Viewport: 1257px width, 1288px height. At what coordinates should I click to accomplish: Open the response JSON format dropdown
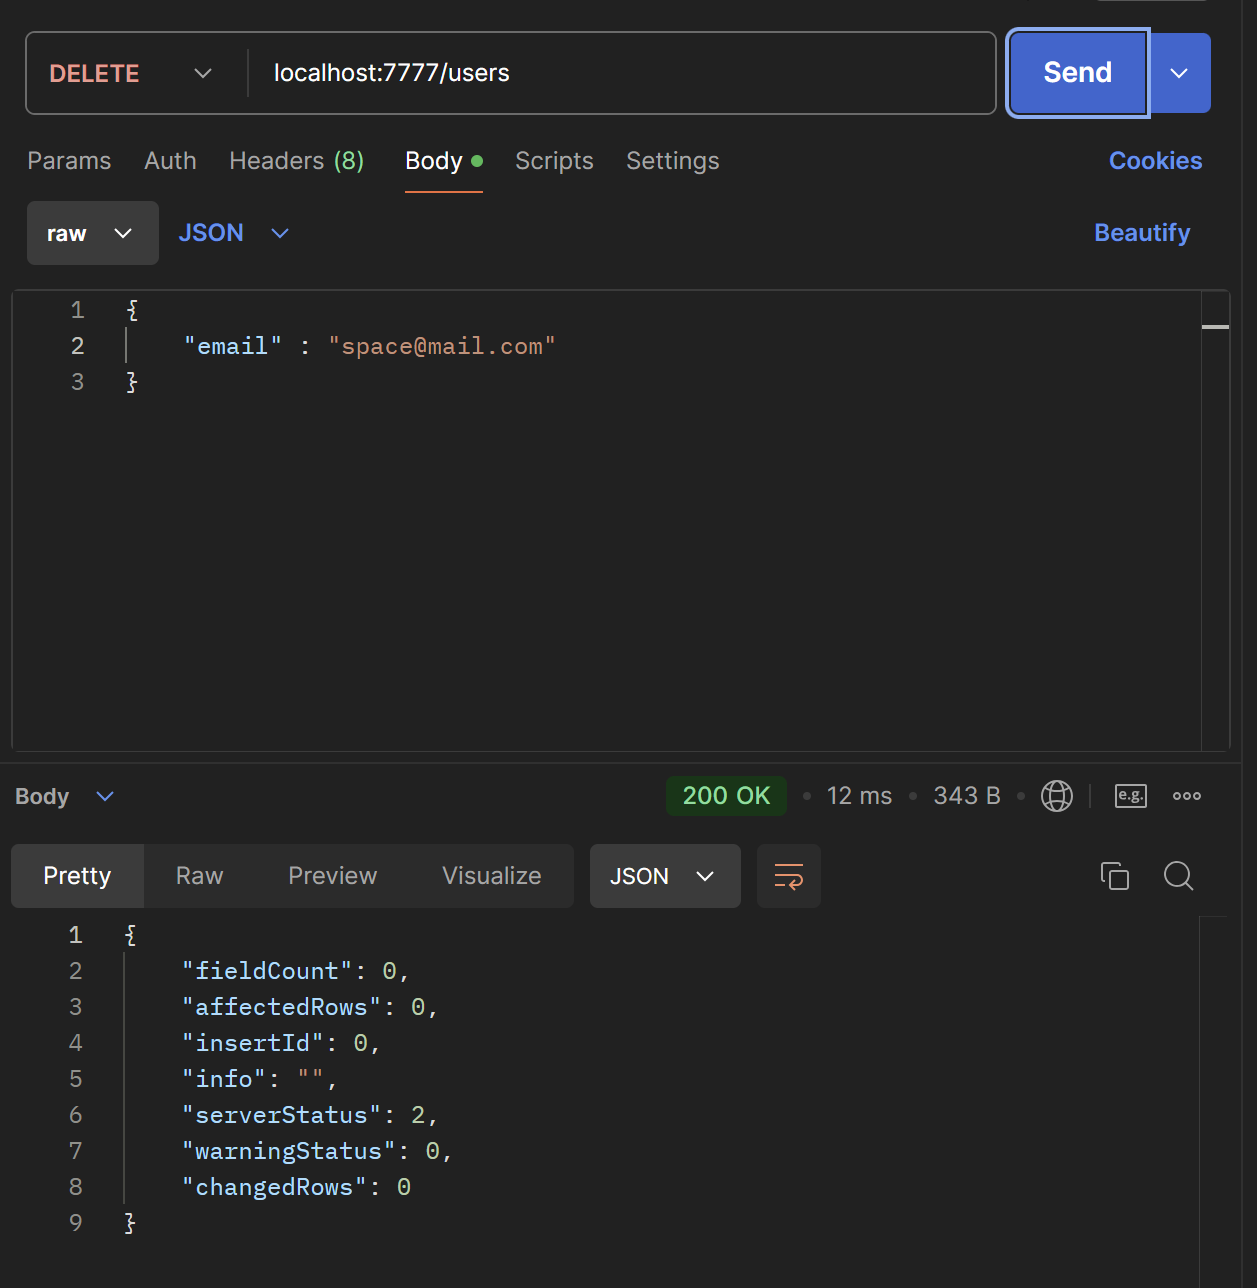pos(665,876)
